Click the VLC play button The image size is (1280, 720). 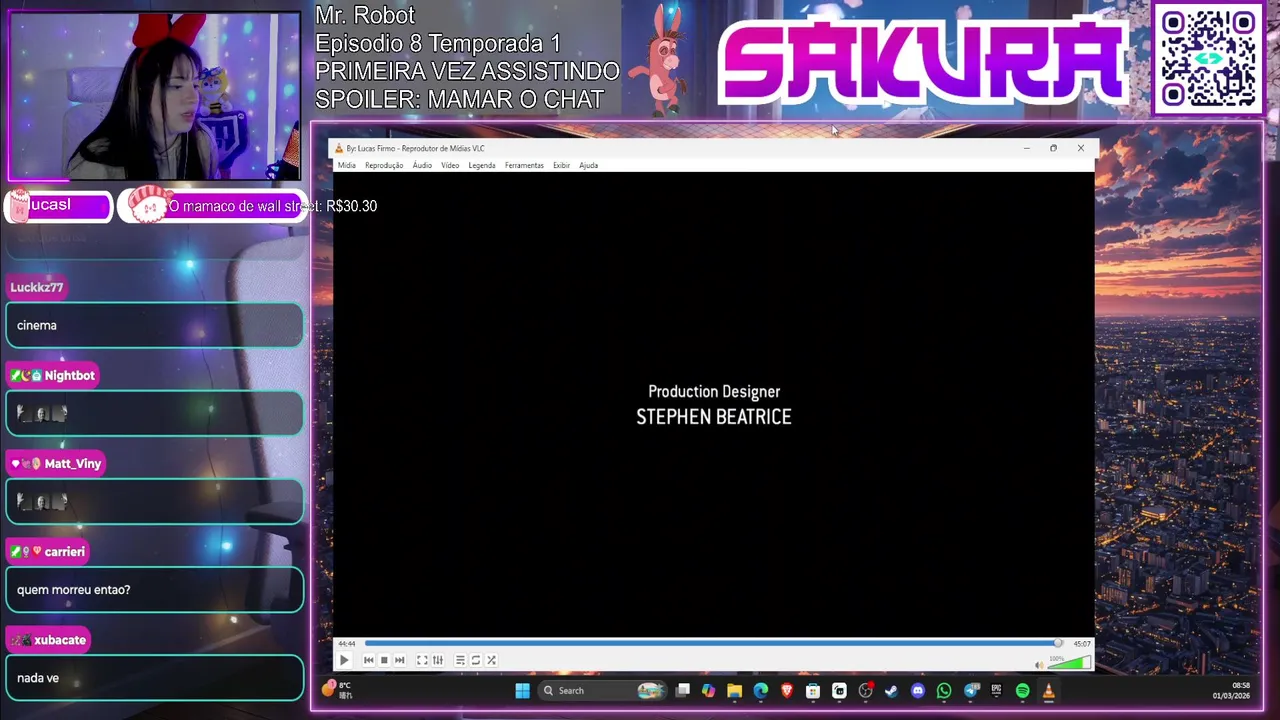(344, 660)
